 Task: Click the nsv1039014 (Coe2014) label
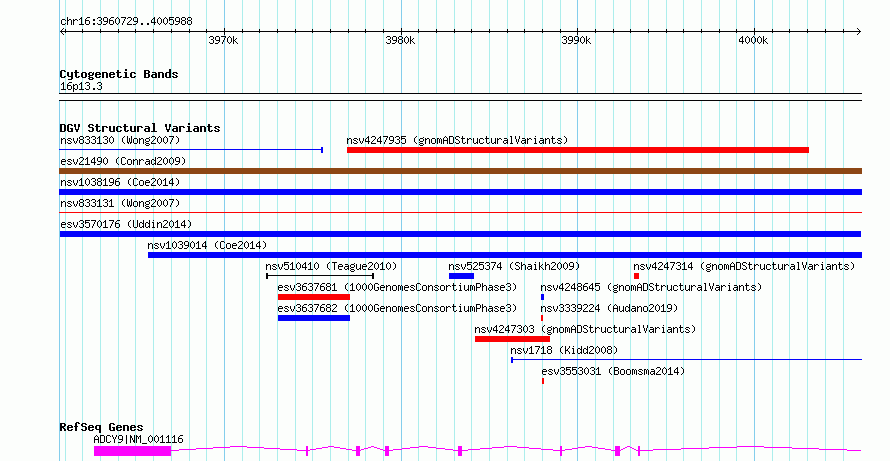coord(207,245)
